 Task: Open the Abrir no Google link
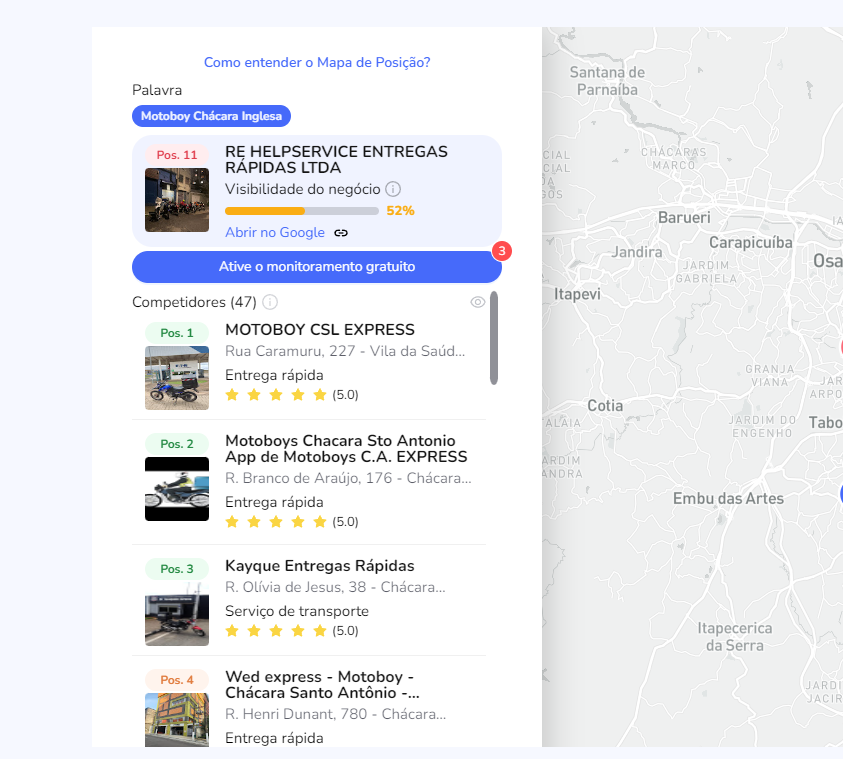point(275,233)
